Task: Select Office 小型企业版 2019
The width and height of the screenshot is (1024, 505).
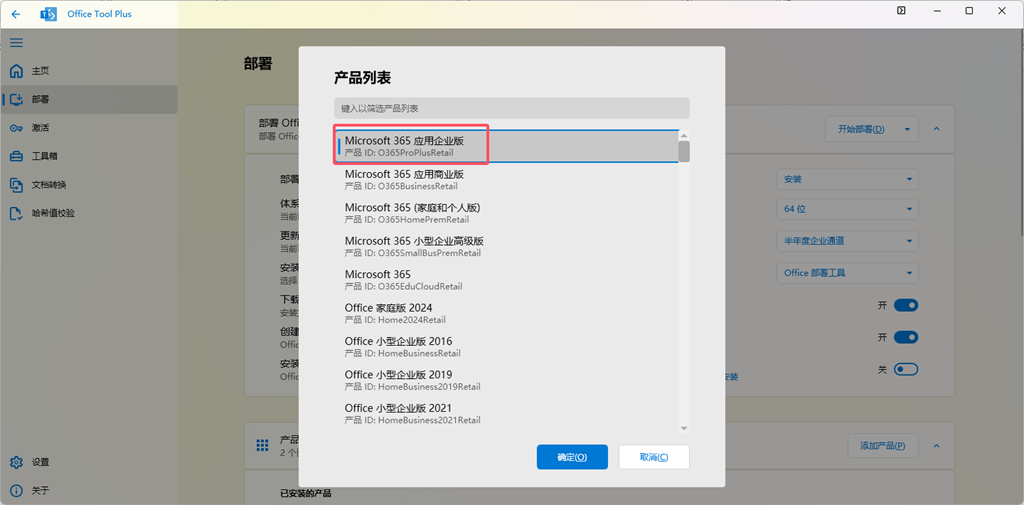Action: pyautogui.click(x=507, y=380)
